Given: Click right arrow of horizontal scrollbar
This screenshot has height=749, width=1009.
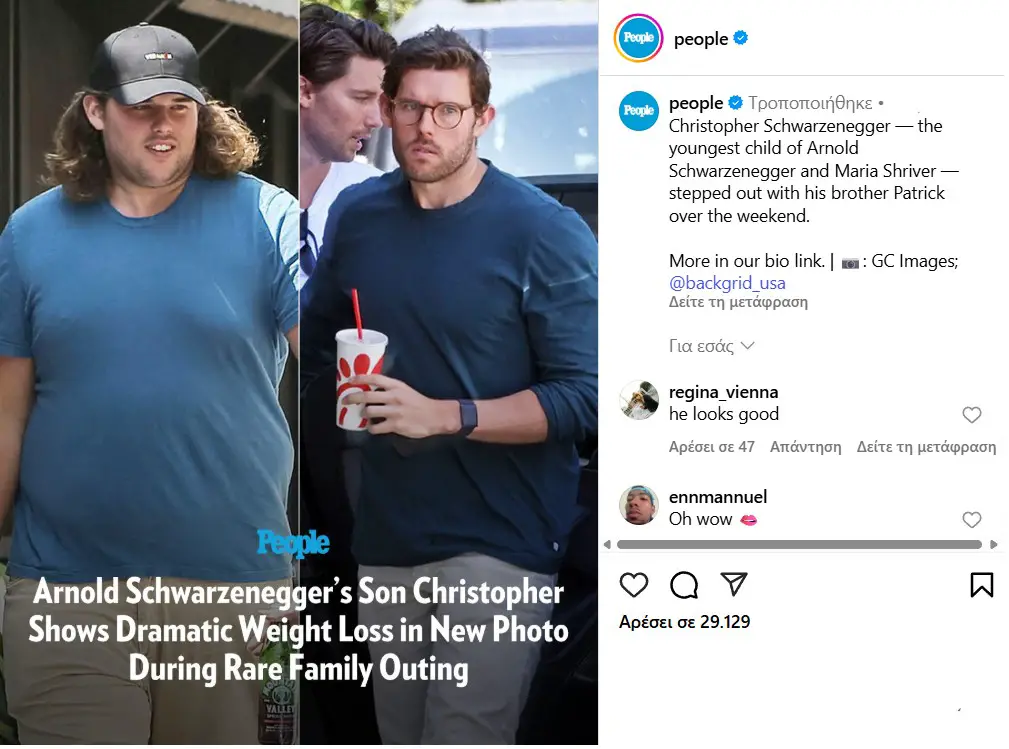Looking at the screenshot, I should (994, 544).
